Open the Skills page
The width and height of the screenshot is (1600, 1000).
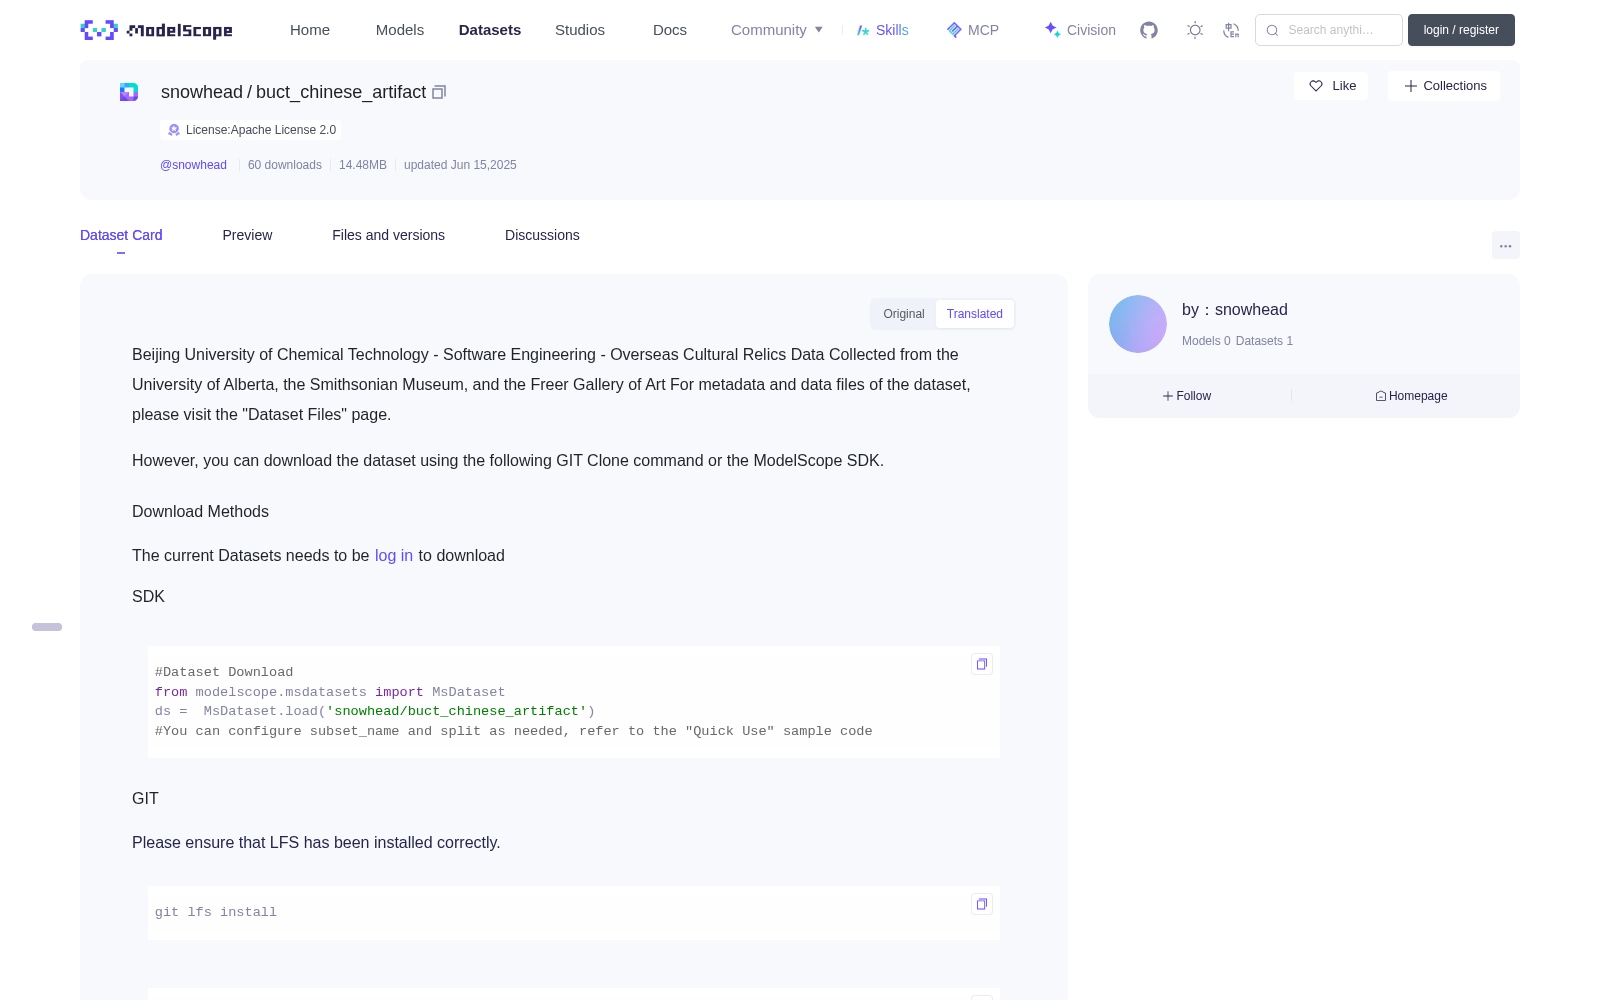coord(882,30)
